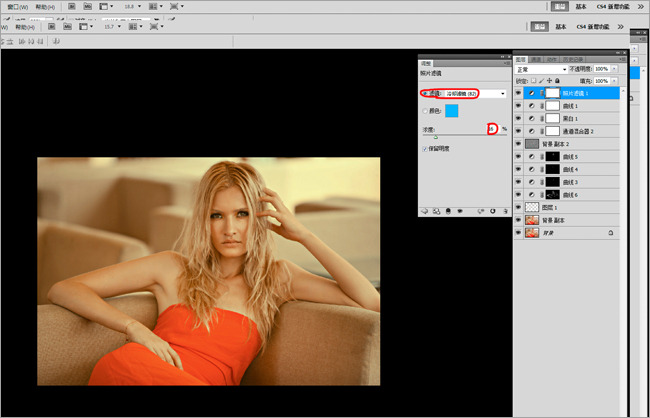The height and width of the screenshot is (418, 650).
Task: Collapse Layers panel group double-arrow icon
Action: 617,53
